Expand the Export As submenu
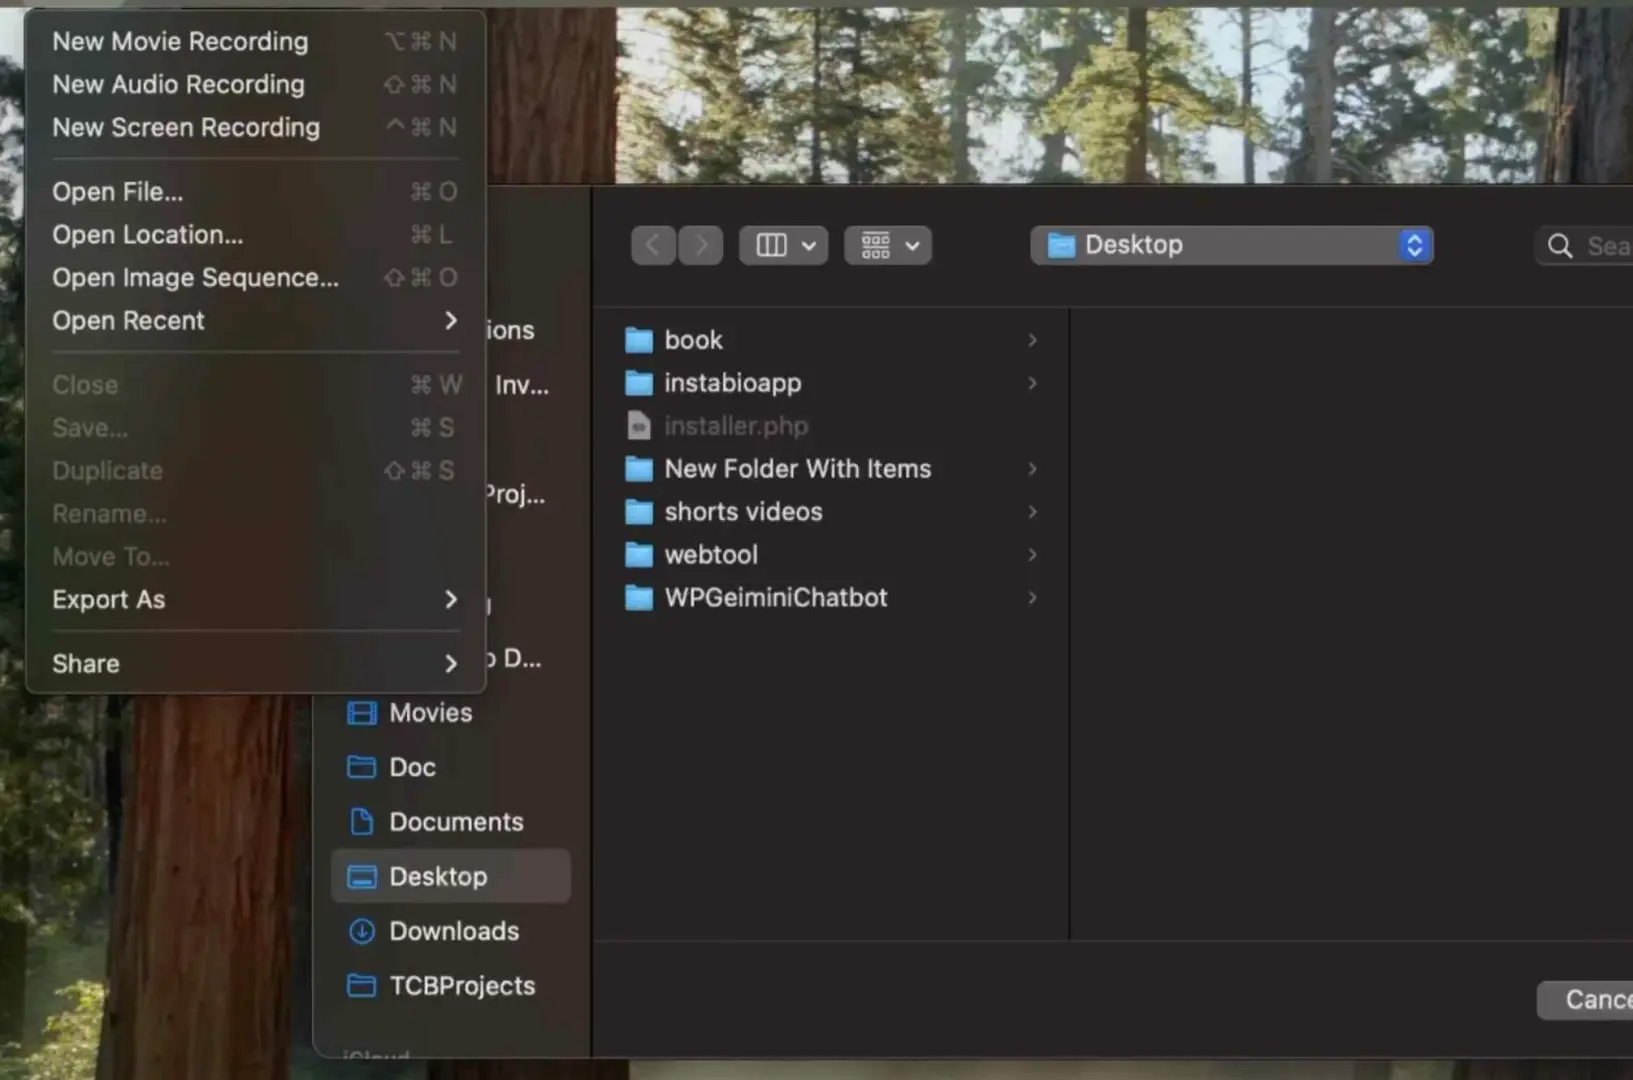 pos(255,599)
